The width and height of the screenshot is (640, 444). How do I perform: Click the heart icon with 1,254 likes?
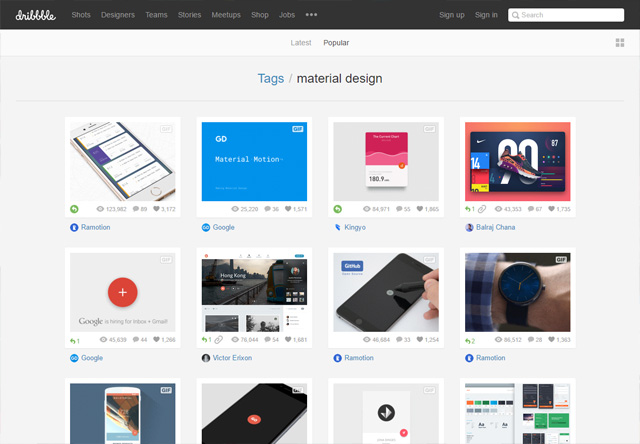point(420,339)
